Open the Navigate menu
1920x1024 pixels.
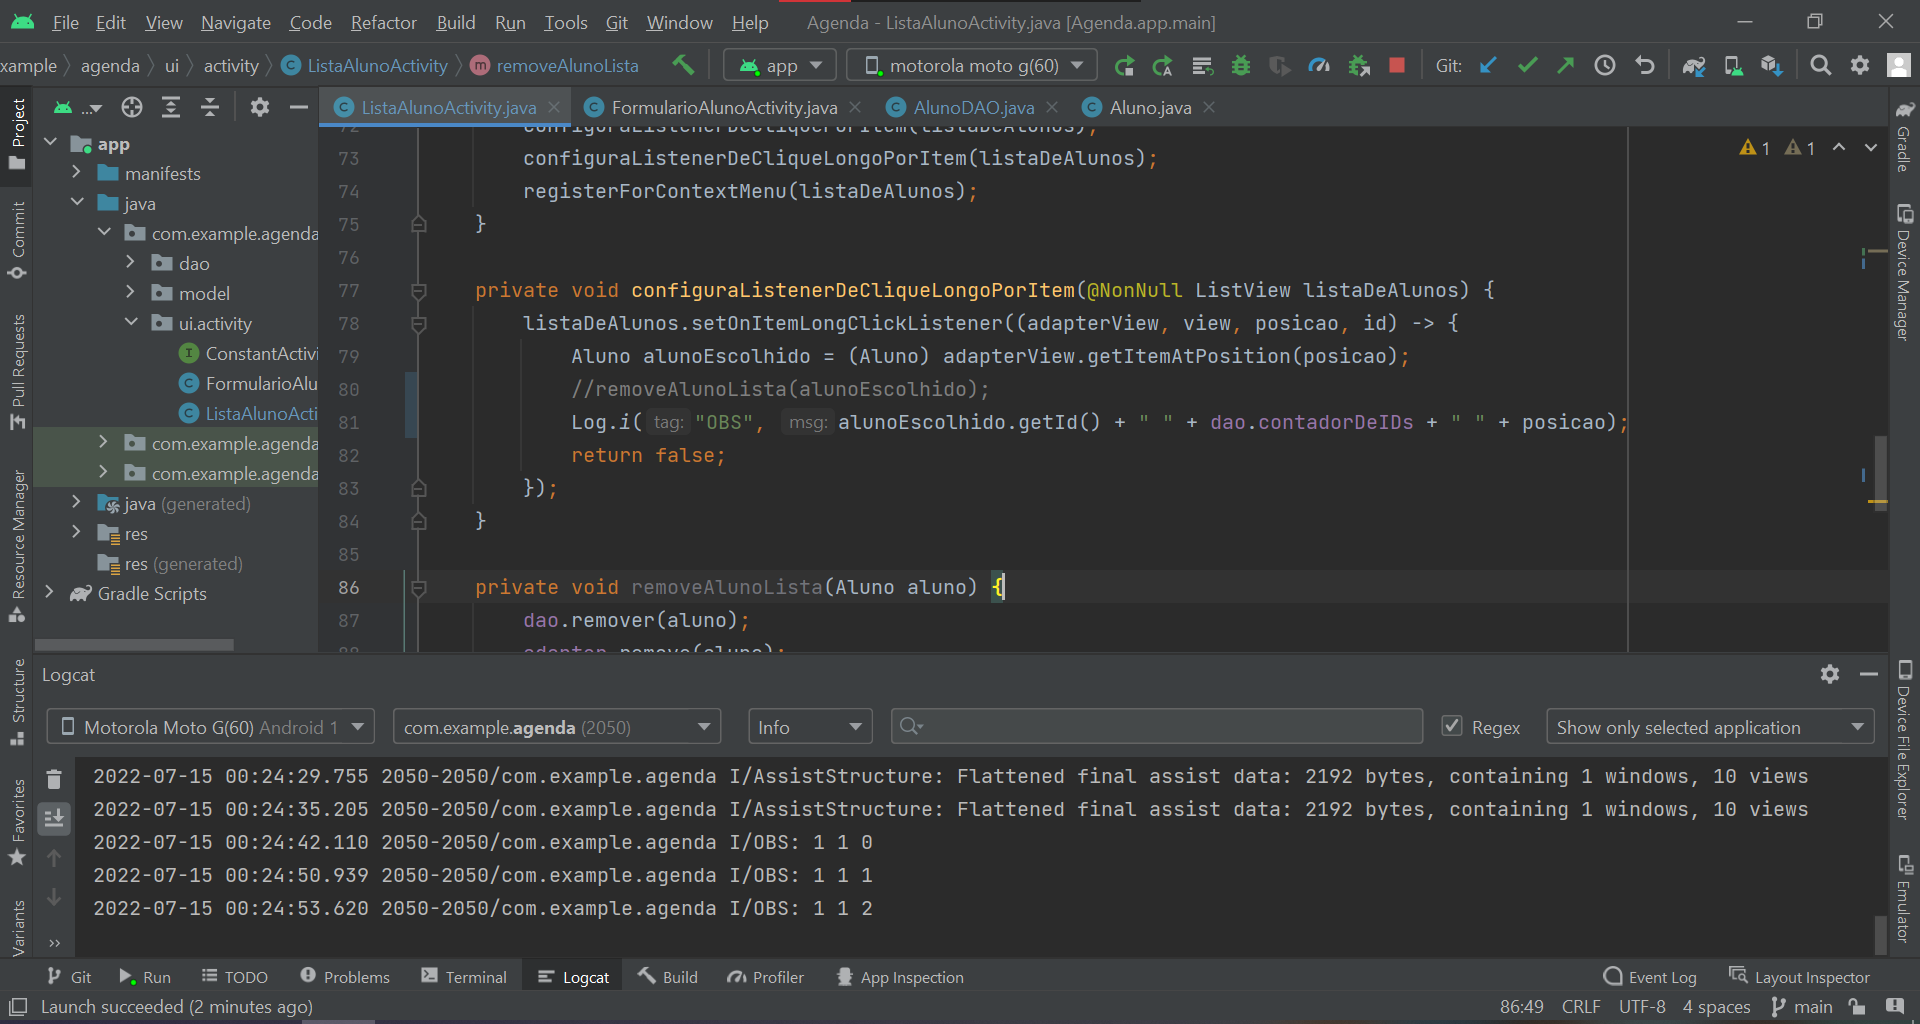click(236, 22)
